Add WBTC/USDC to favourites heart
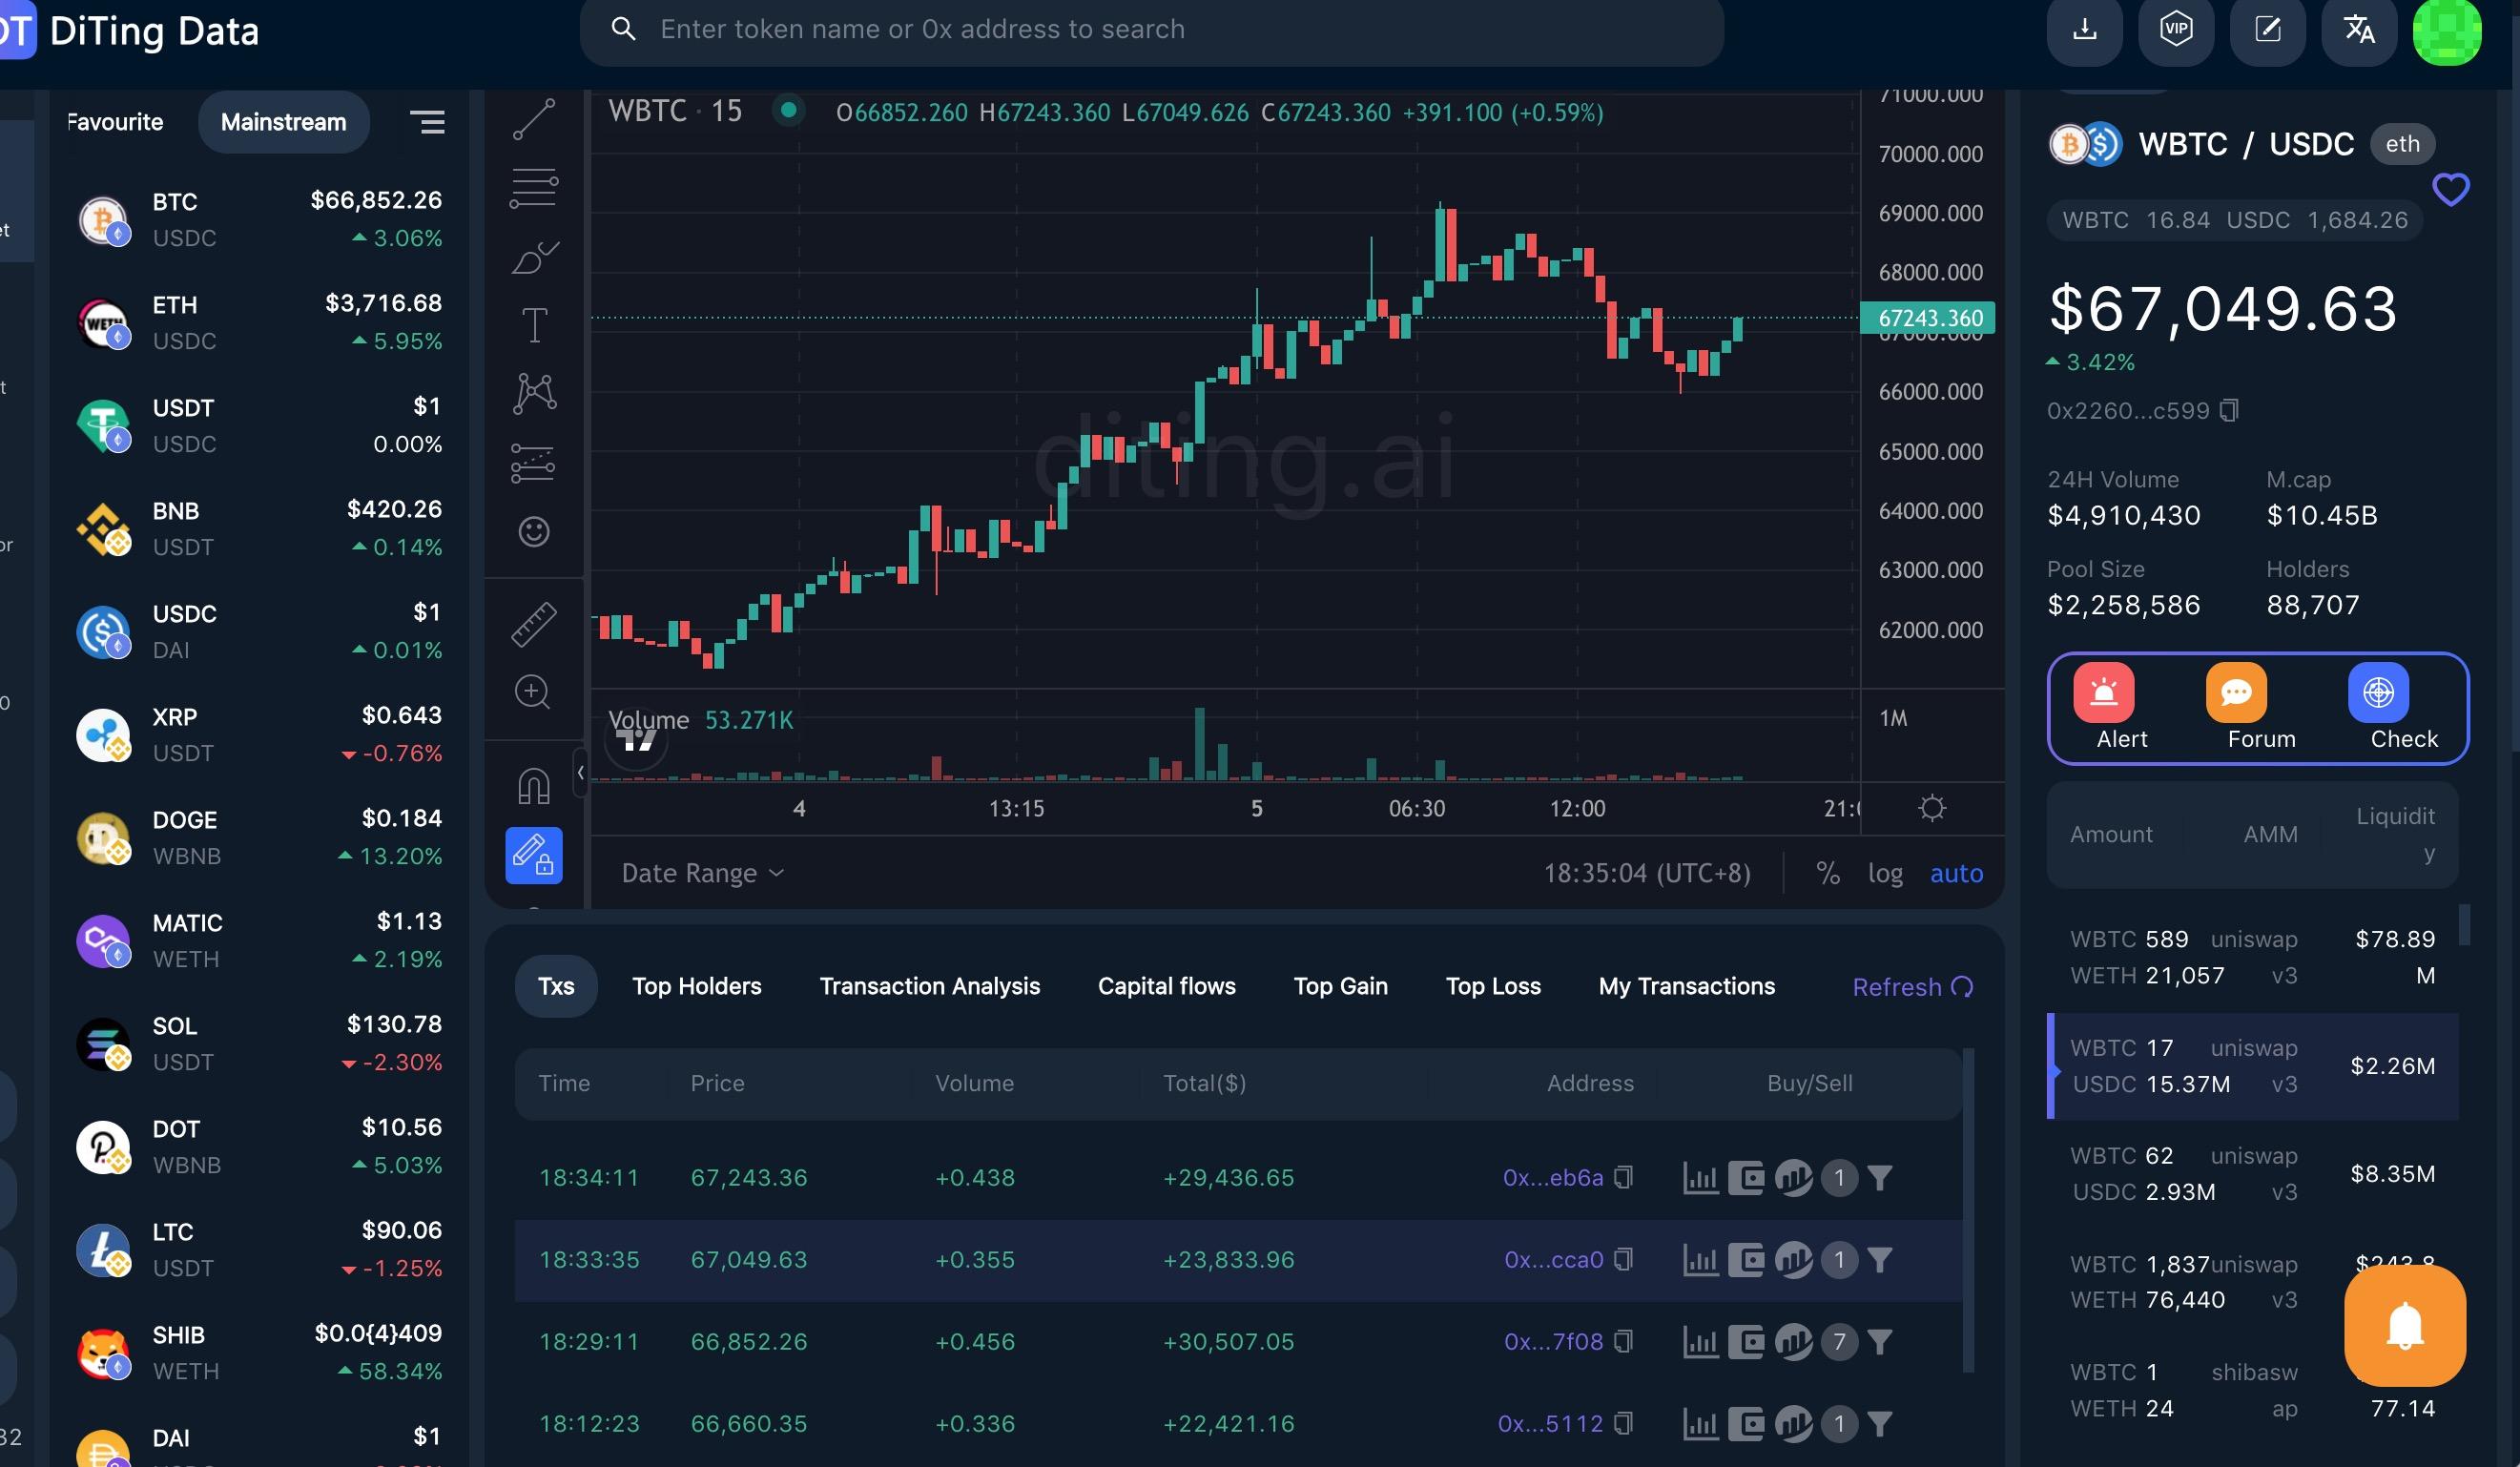 (x=2450, y=188)
